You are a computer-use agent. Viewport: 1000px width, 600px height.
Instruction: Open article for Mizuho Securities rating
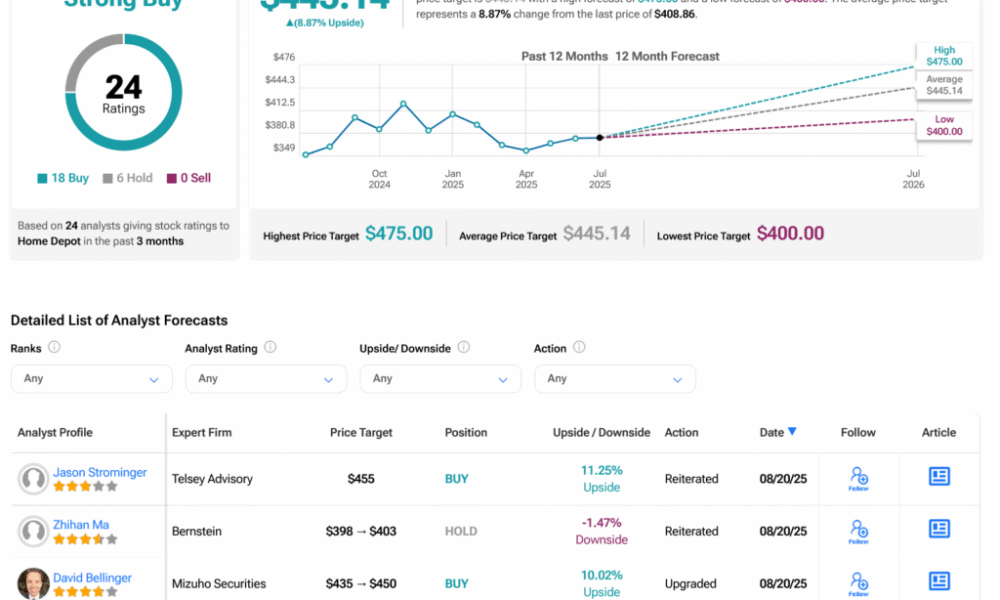click(x=939, y=581)
